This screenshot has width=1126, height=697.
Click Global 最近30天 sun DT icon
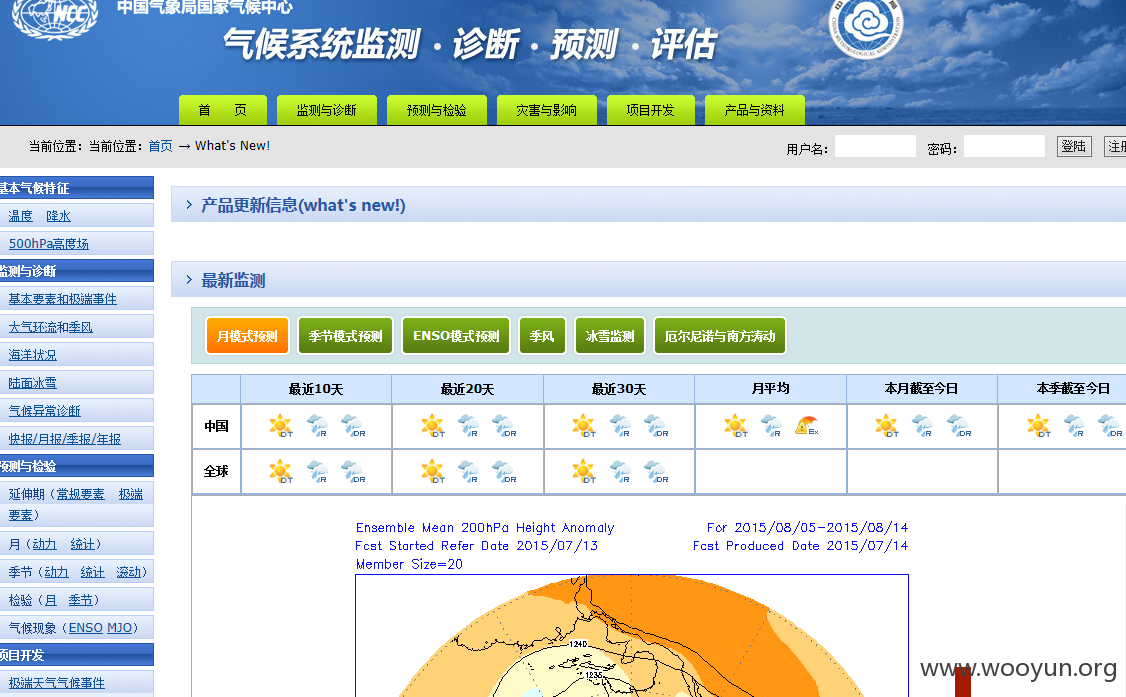click(x=584, y=472)
